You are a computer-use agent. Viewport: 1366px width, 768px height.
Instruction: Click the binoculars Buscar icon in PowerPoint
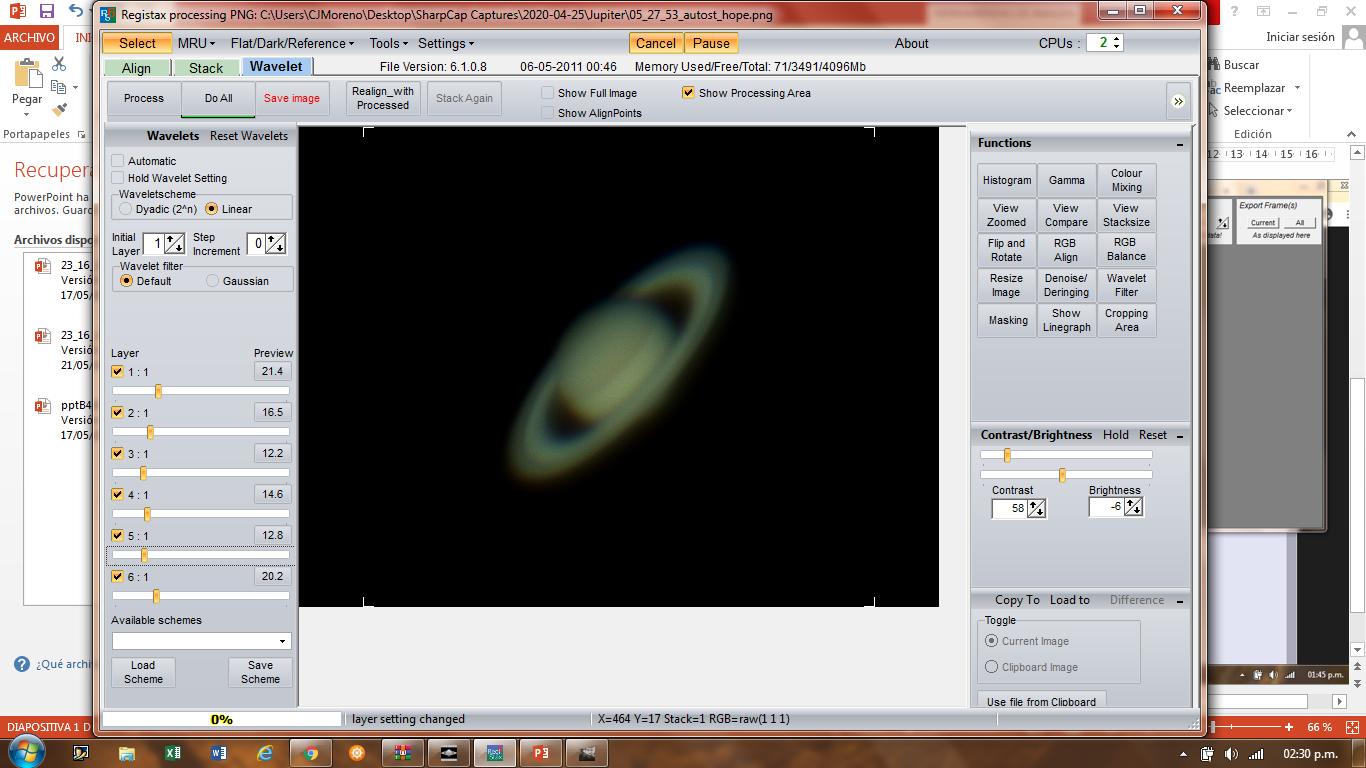1213,65
